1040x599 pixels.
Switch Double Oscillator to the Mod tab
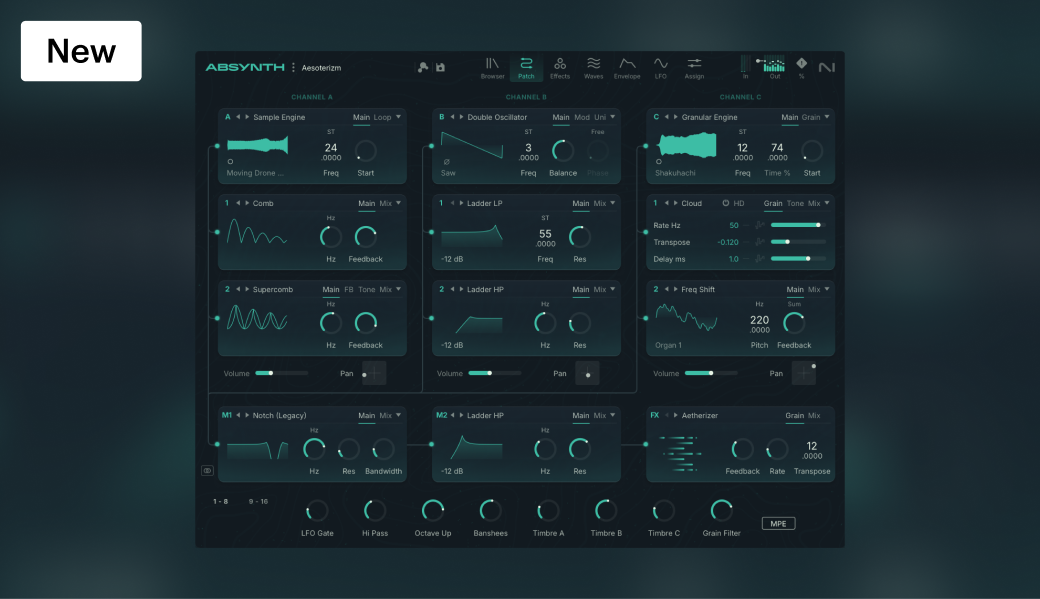pyautogui.click(x=582, y=117)
